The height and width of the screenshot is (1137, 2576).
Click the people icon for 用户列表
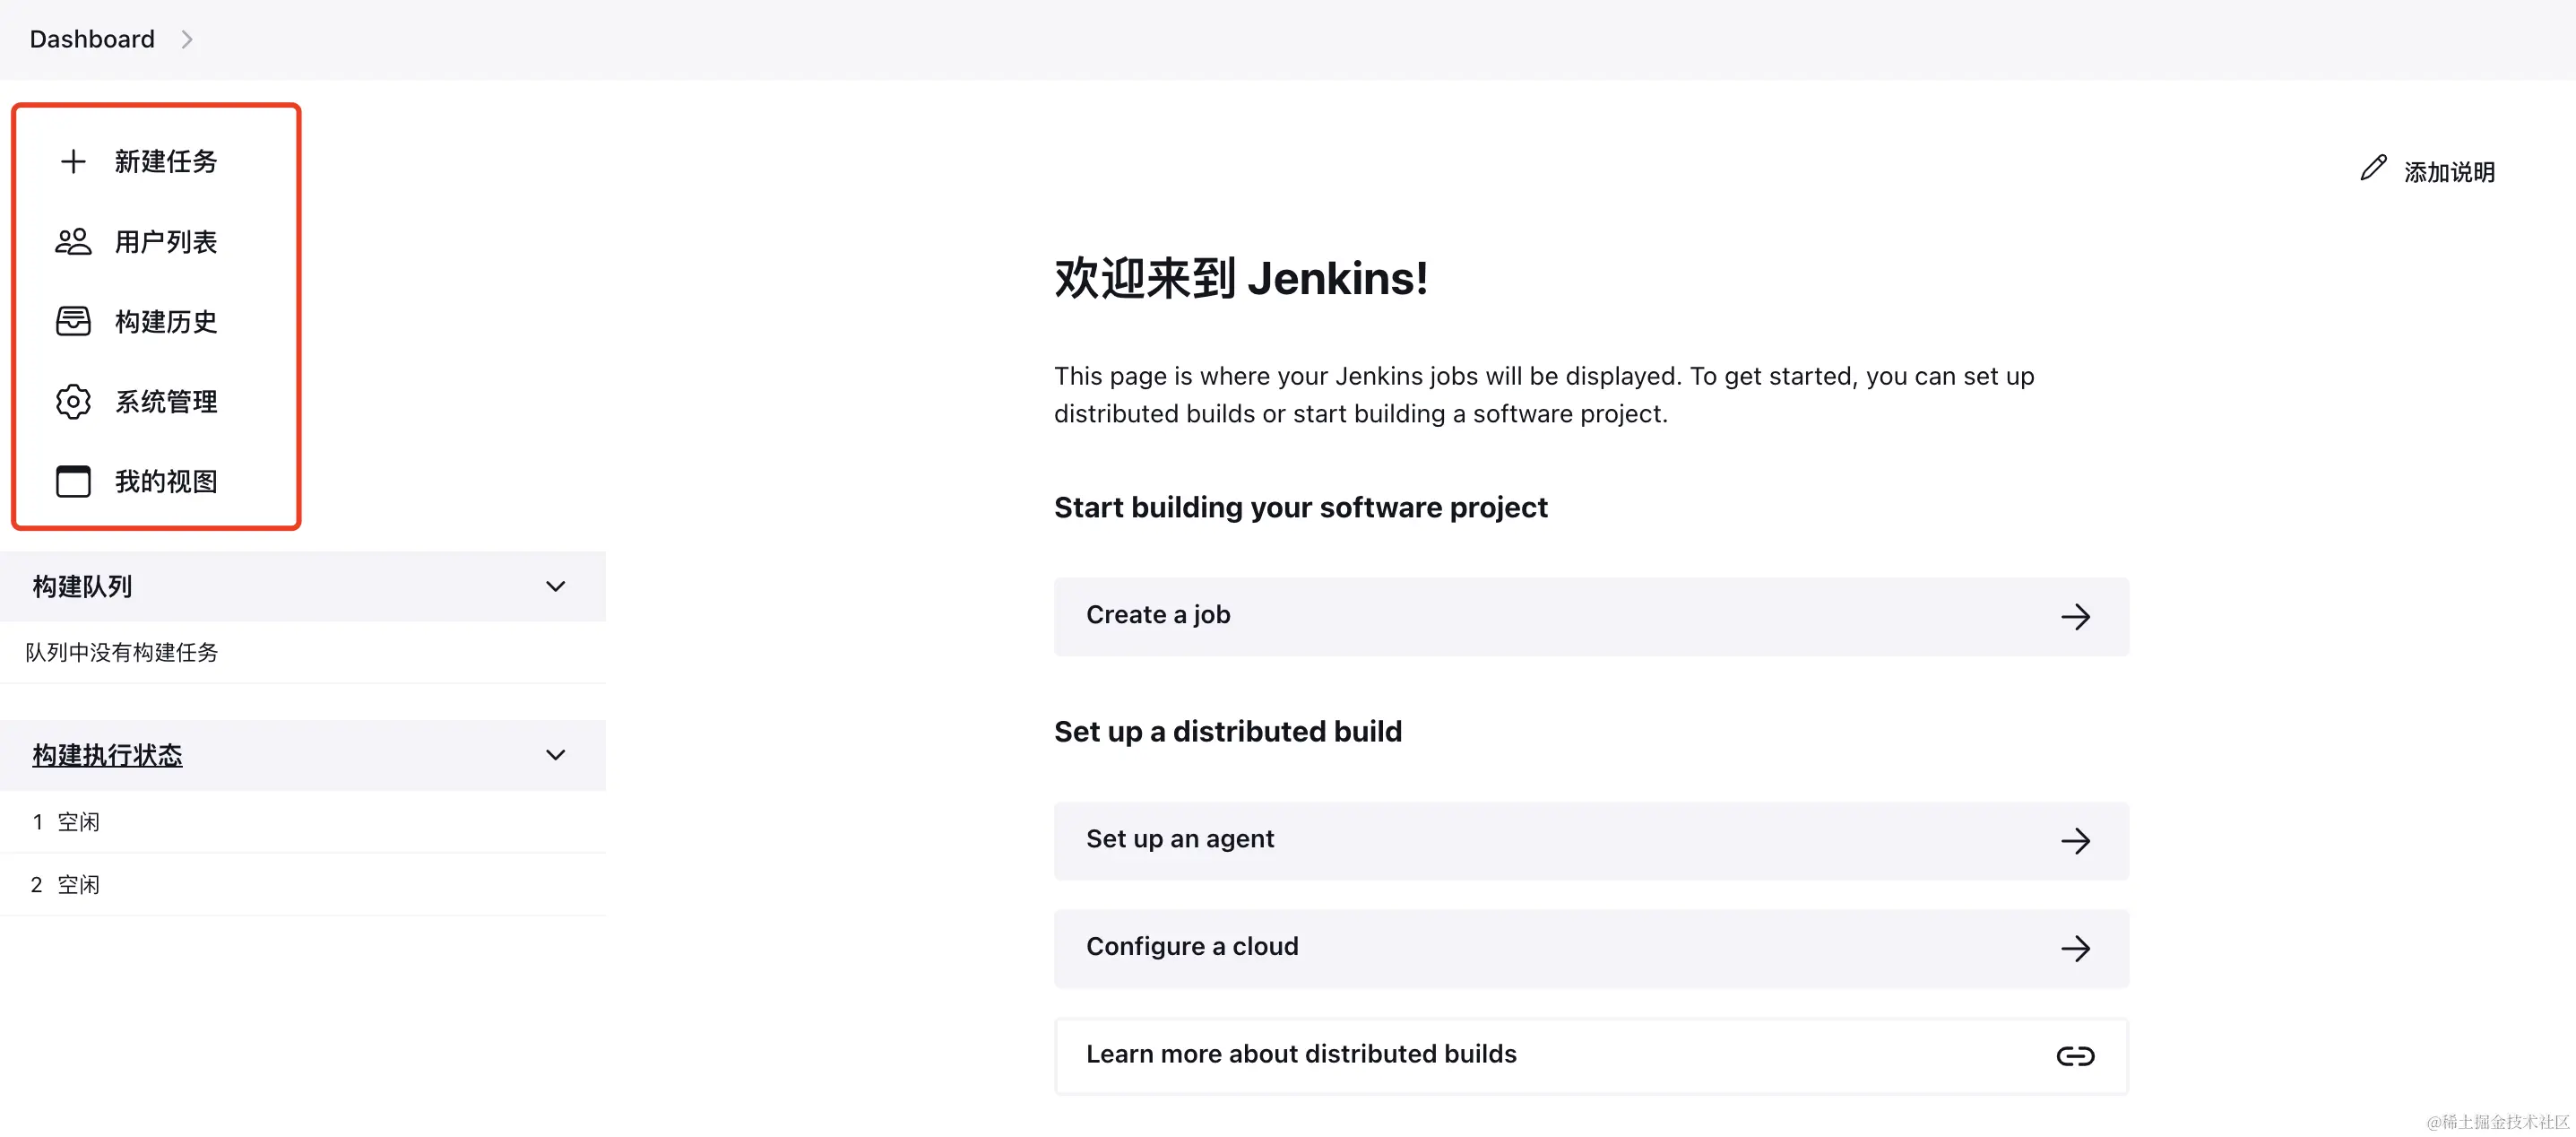point(73,242)
